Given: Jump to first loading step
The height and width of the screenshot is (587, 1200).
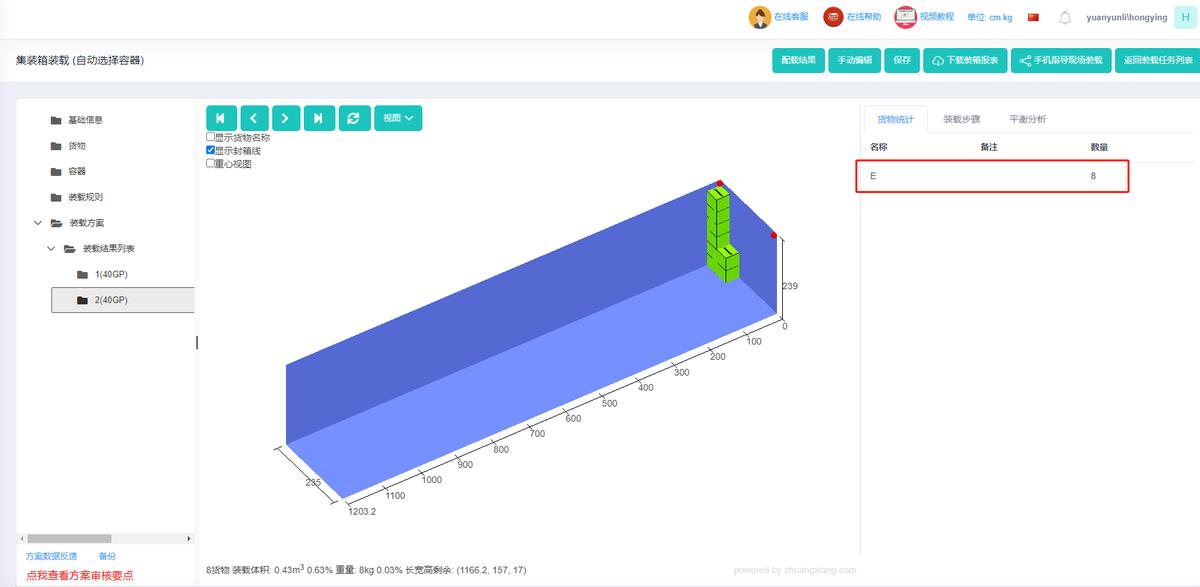Looking at the screenshot, I should pos(221,118).
